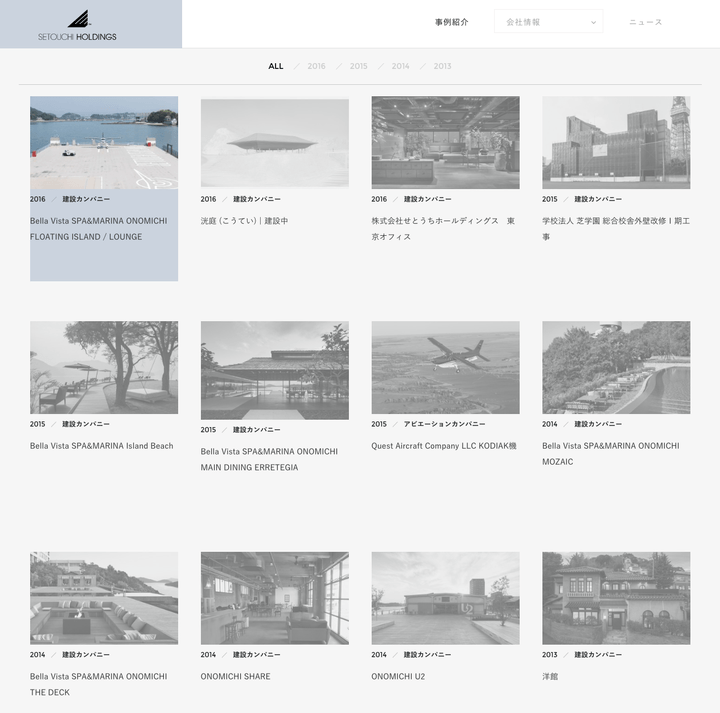
Task: Click the ONOMICHI THE DECK title
Action: 99,684
